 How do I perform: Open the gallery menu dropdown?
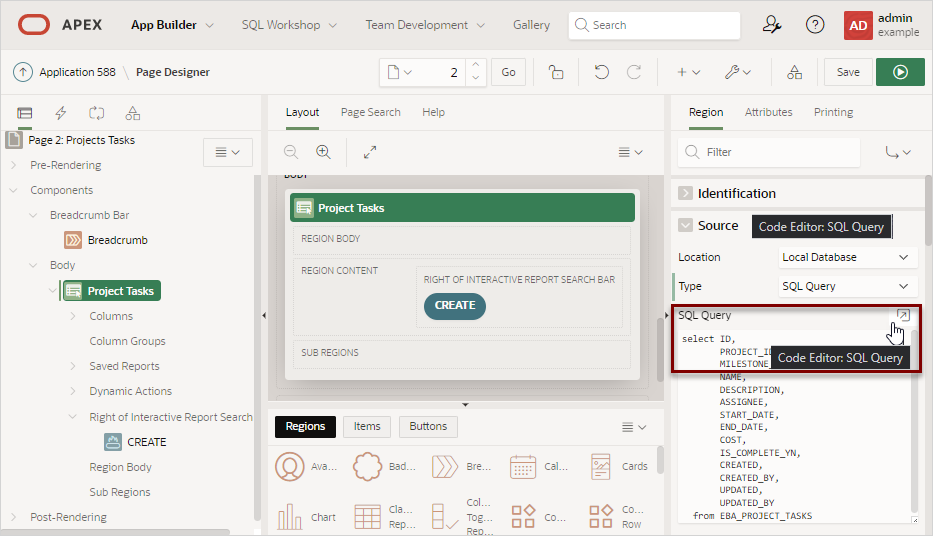pyautogui.click(x=634, y=427)
